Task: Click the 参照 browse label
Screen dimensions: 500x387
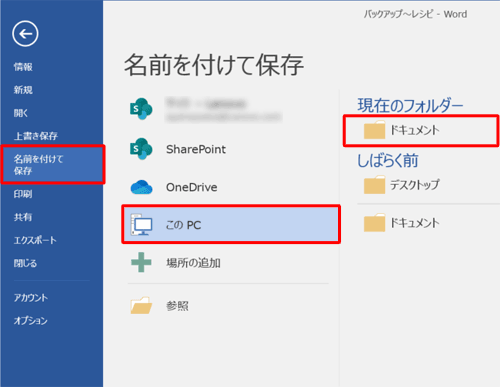Action: (x=177, y=306)
